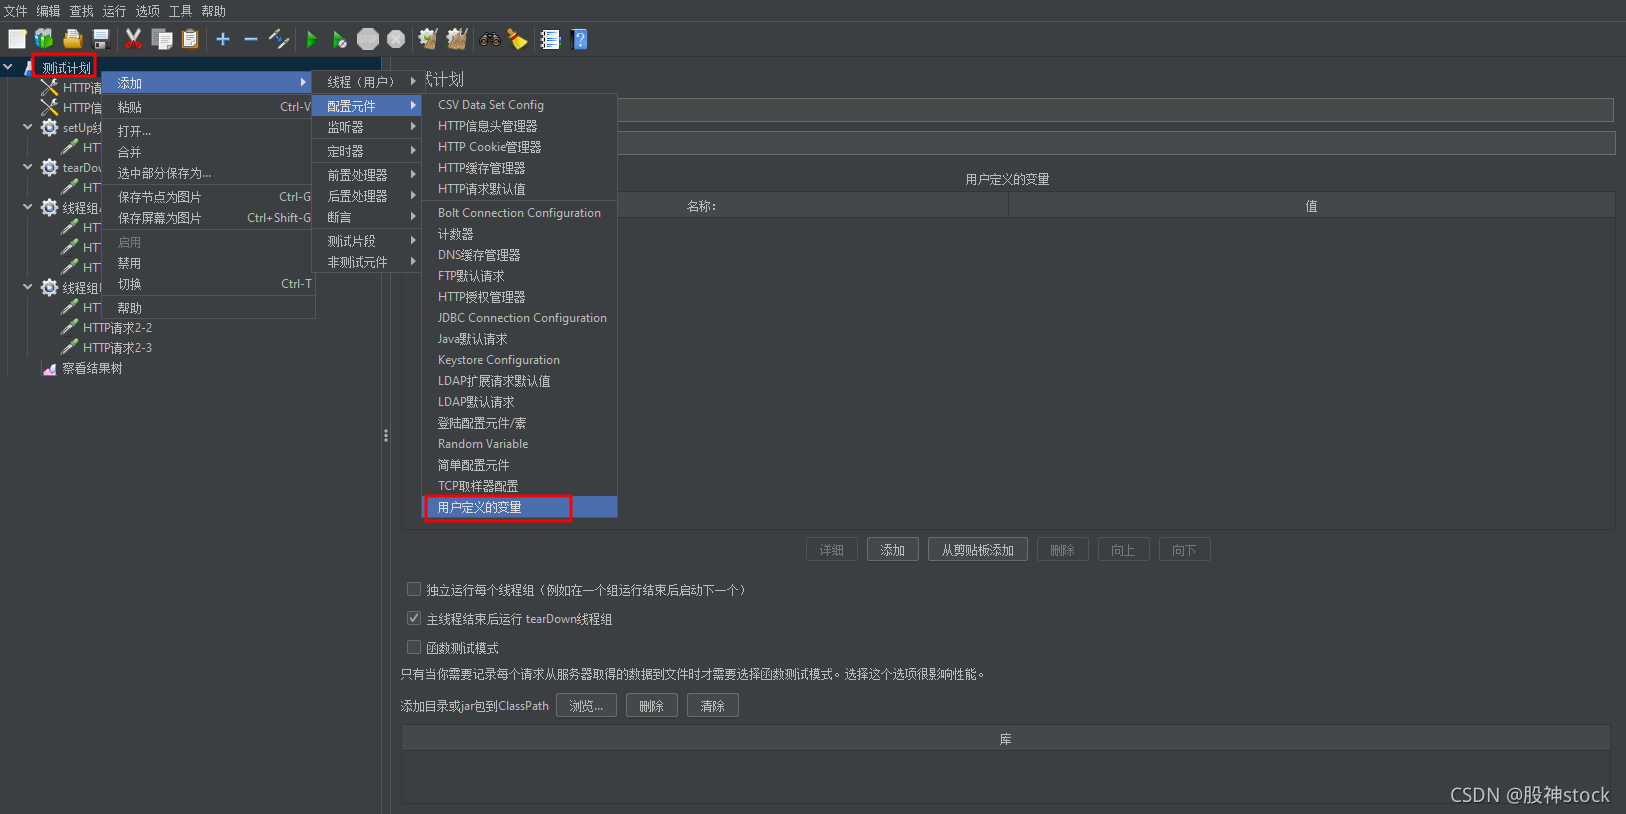Expand the 测试片段 submenu arrow
Image resolution: width=1626 pixels, height=814 pixels.
413,240
